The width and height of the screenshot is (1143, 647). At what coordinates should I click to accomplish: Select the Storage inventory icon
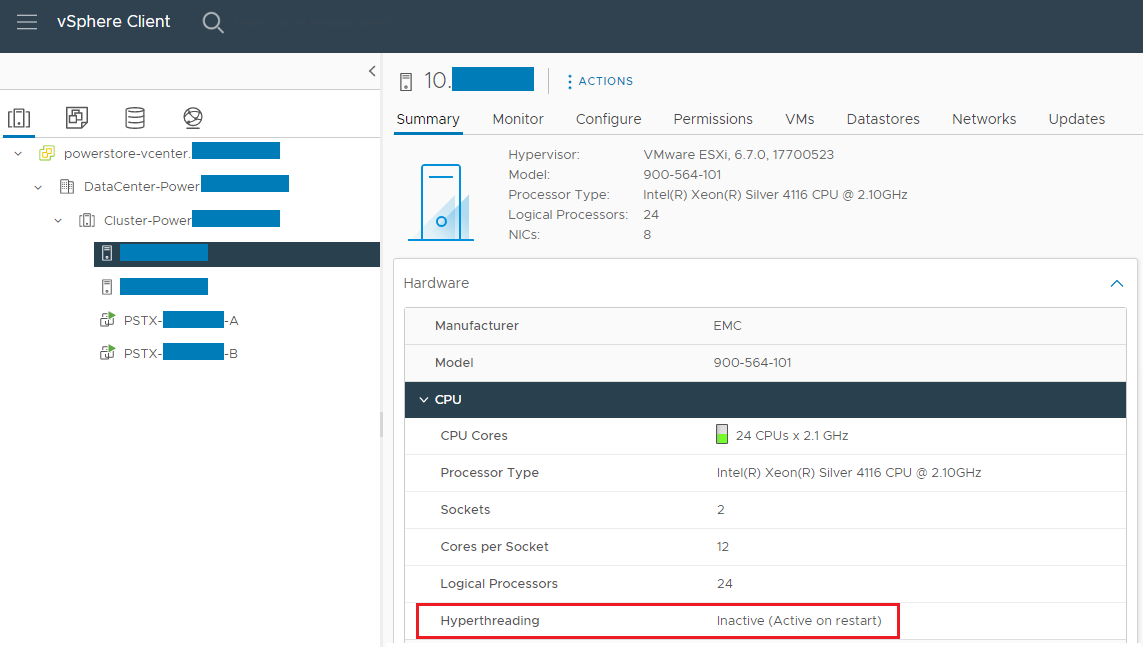tap(134, 117)
